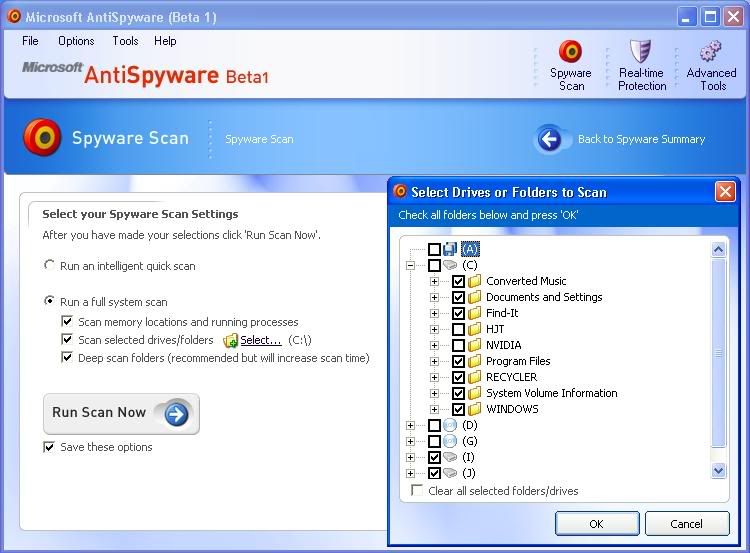Click the hard drive (J) icon
The image size is (750, 553).
[x=450, y=473]
